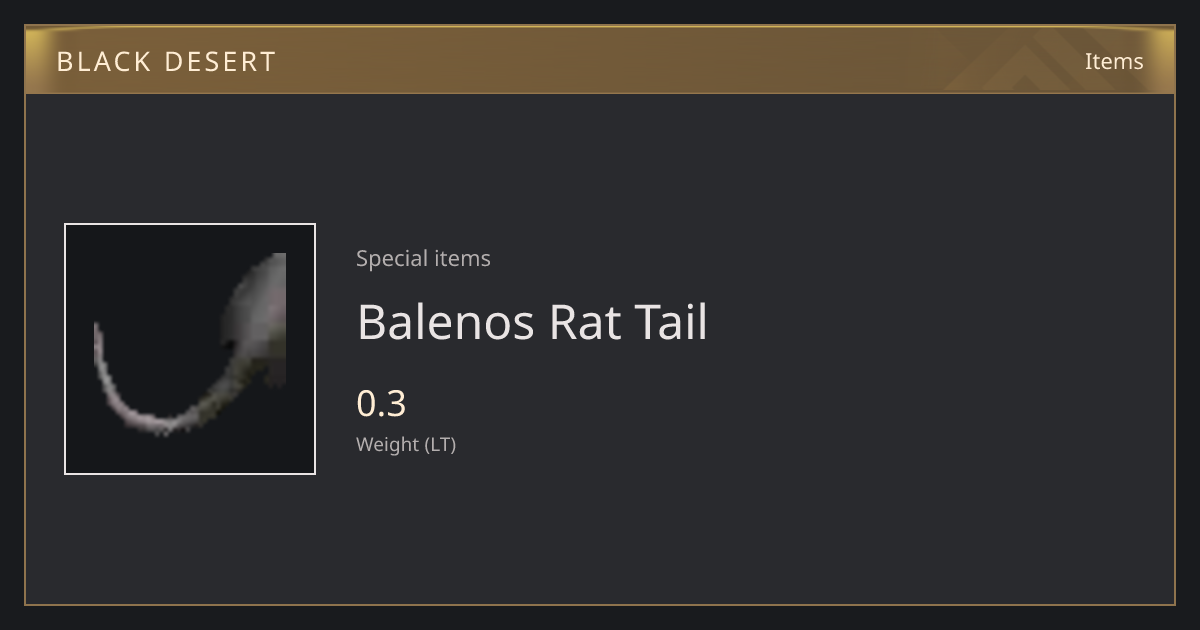Click the 0.3 weight value

pyautogui.click(x=381, y=403)
